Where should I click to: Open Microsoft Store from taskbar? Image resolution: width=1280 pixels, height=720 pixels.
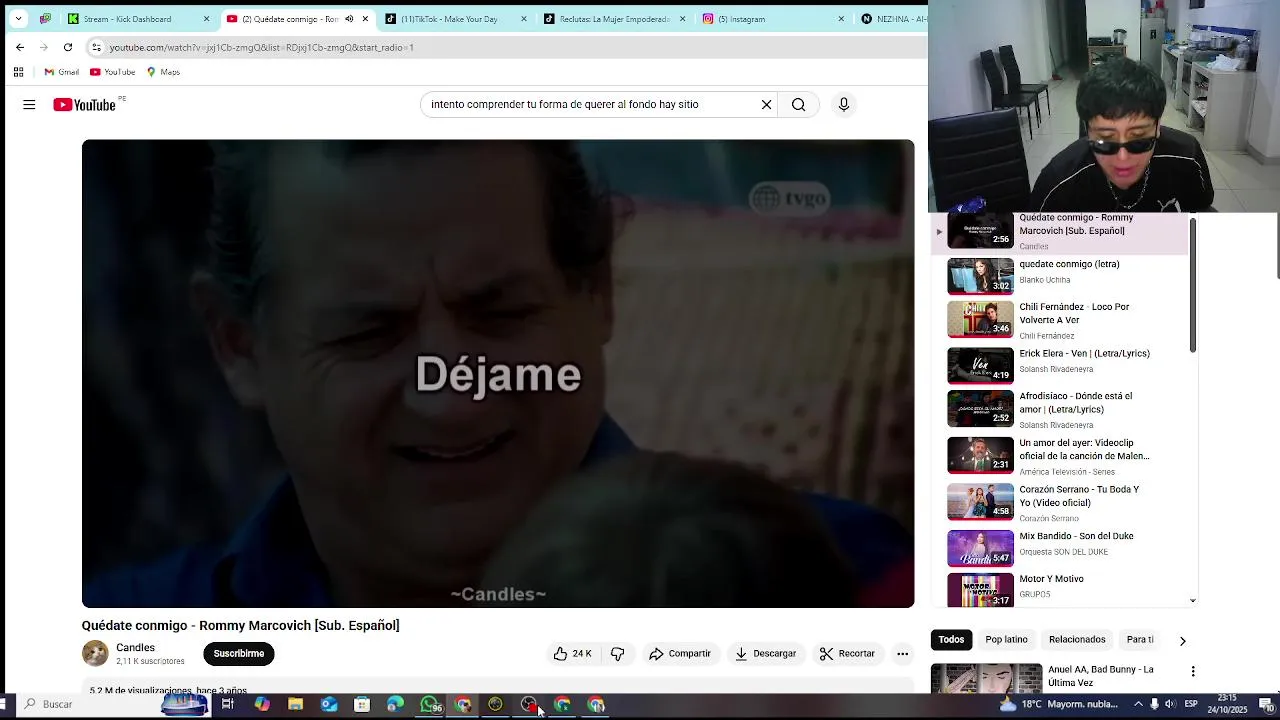[x=362, y=704]
